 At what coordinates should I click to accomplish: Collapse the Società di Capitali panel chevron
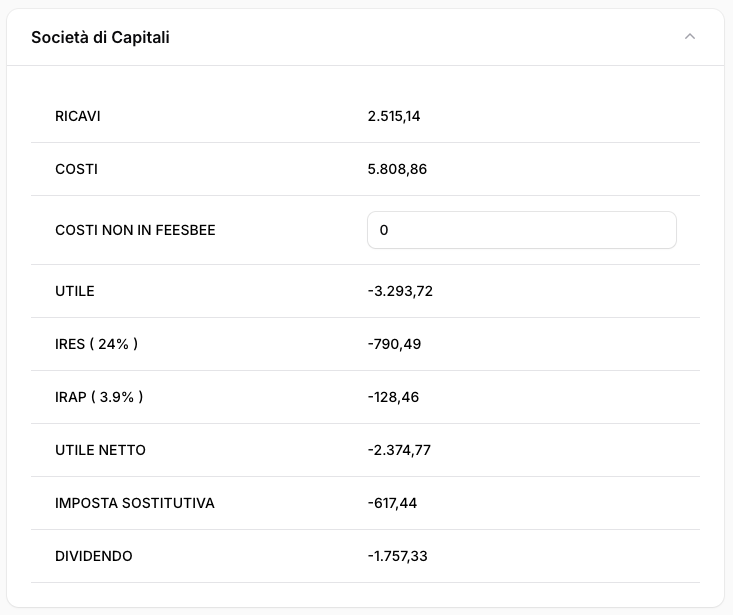(689, 37)
